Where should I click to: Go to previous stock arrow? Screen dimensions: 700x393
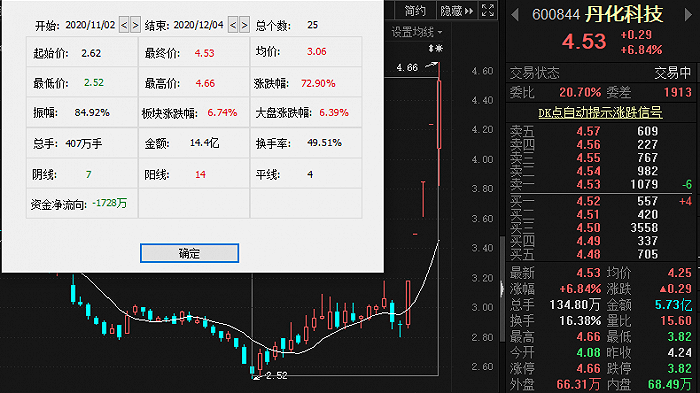[515, 15]
